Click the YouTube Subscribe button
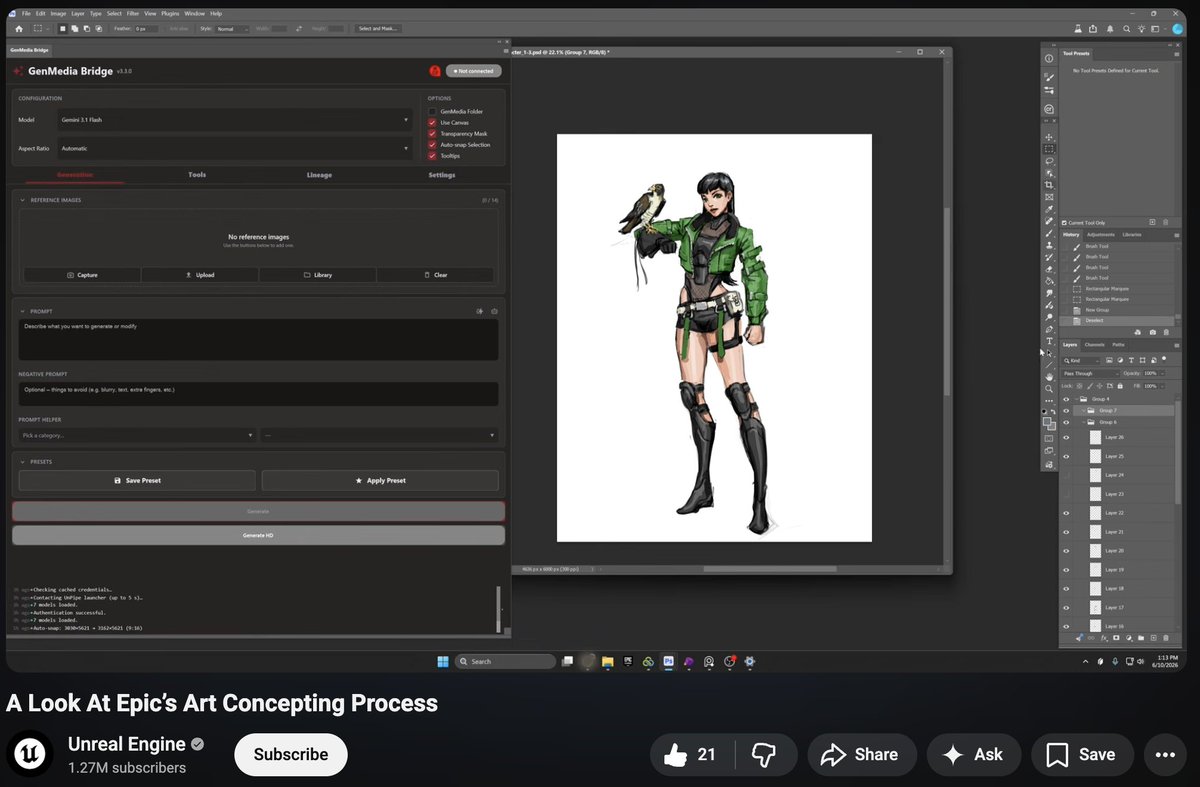Image resolution: width=1200 pixels, height=787 pixels. point(291,755)
